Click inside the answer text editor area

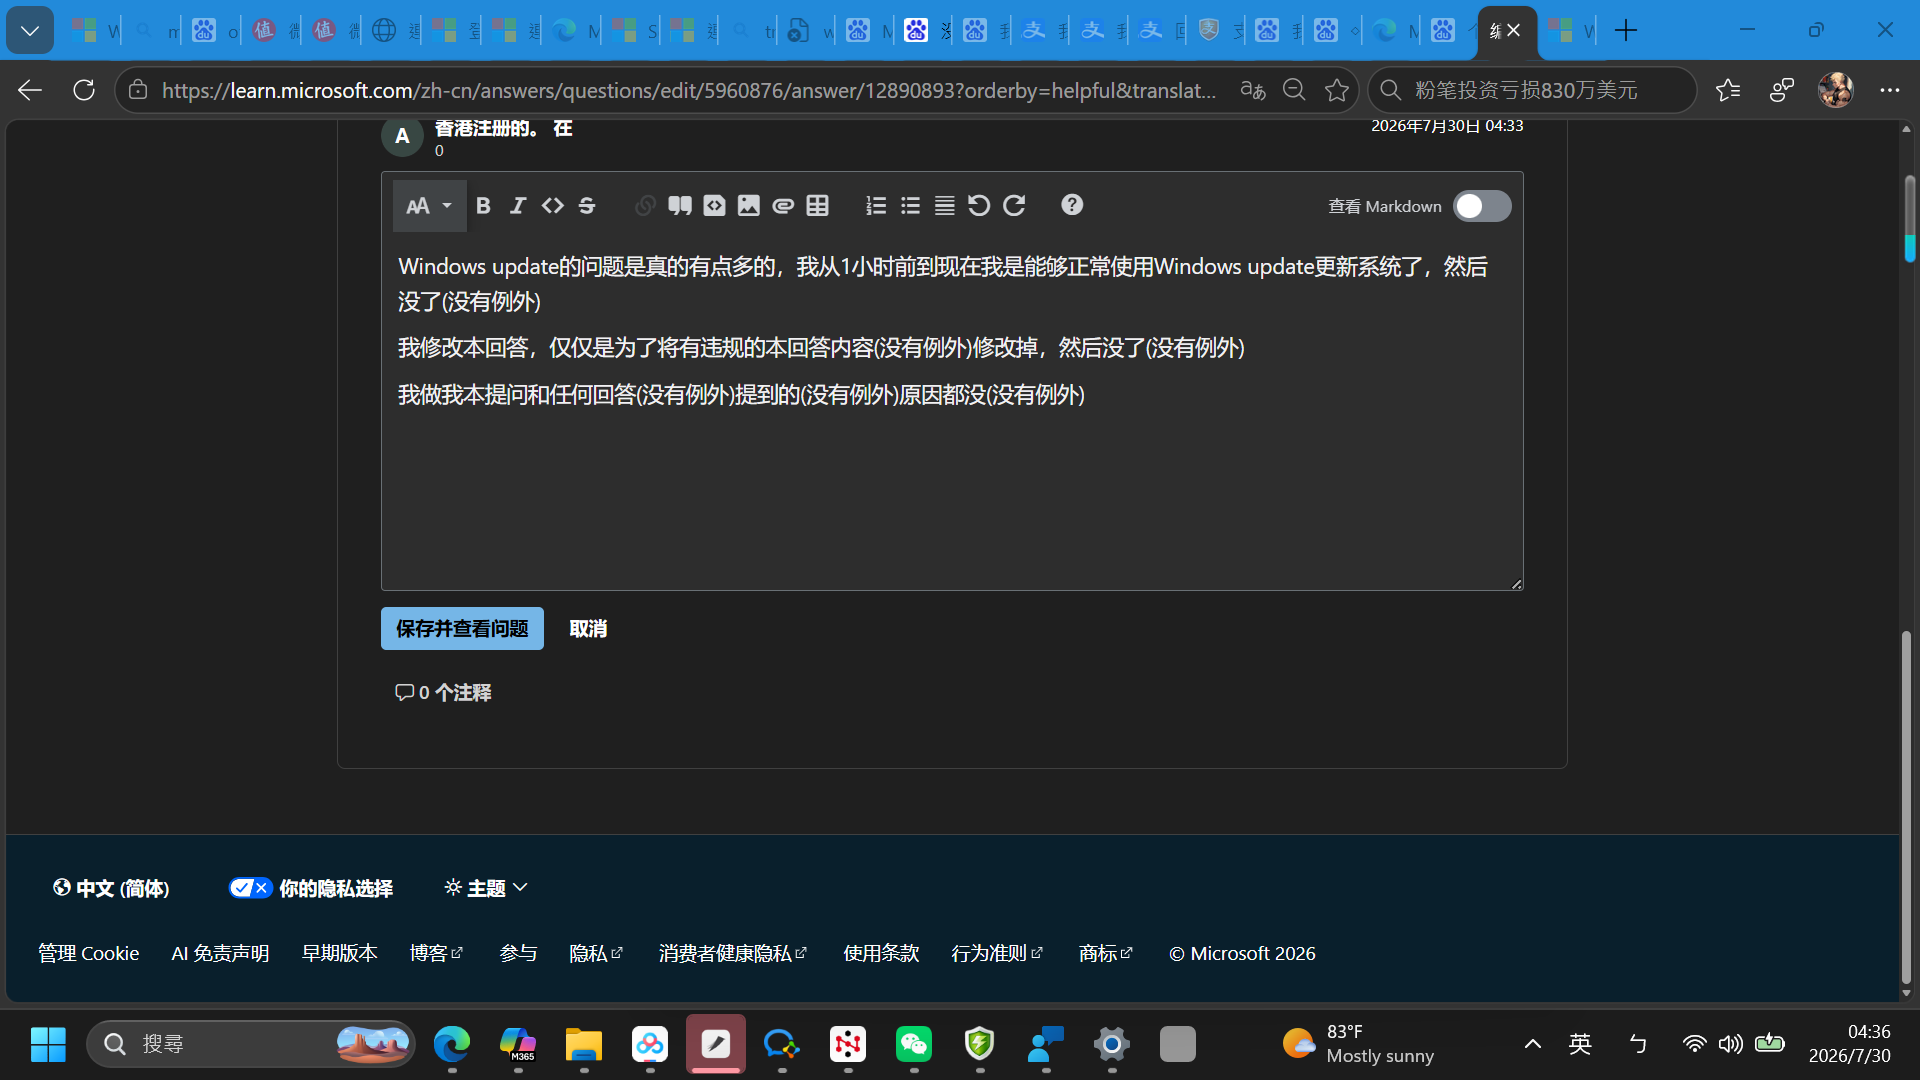[952, 414]
